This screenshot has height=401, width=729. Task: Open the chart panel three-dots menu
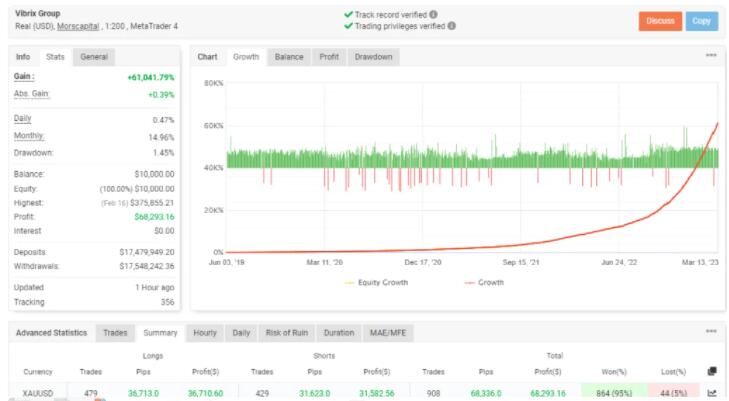coord(711,56)
